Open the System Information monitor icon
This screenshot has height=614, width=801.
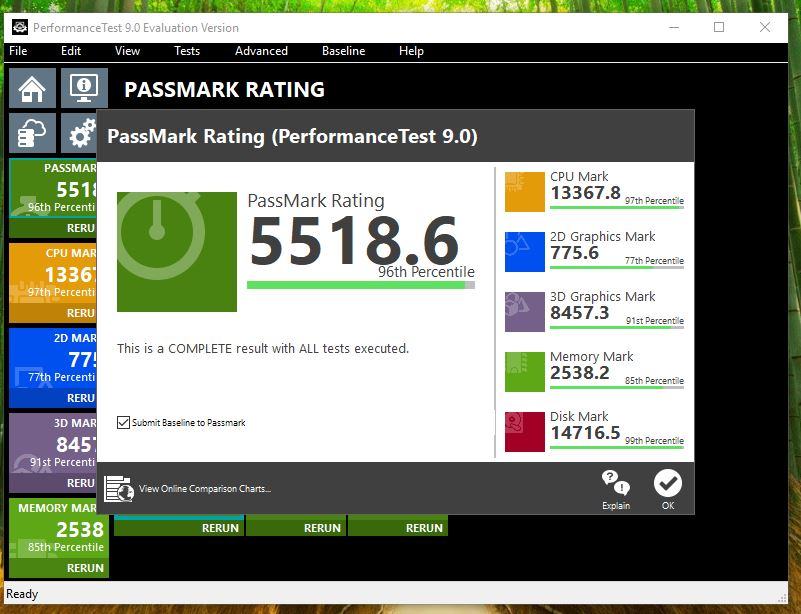(84, 88)
